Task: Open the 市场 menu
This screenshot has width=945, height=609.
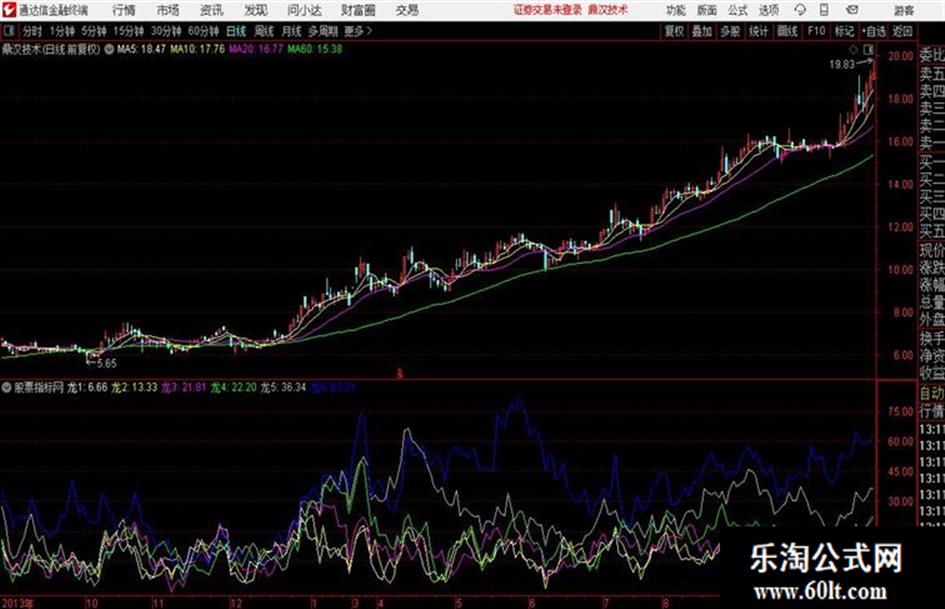Action: click(x=168, y=10)
